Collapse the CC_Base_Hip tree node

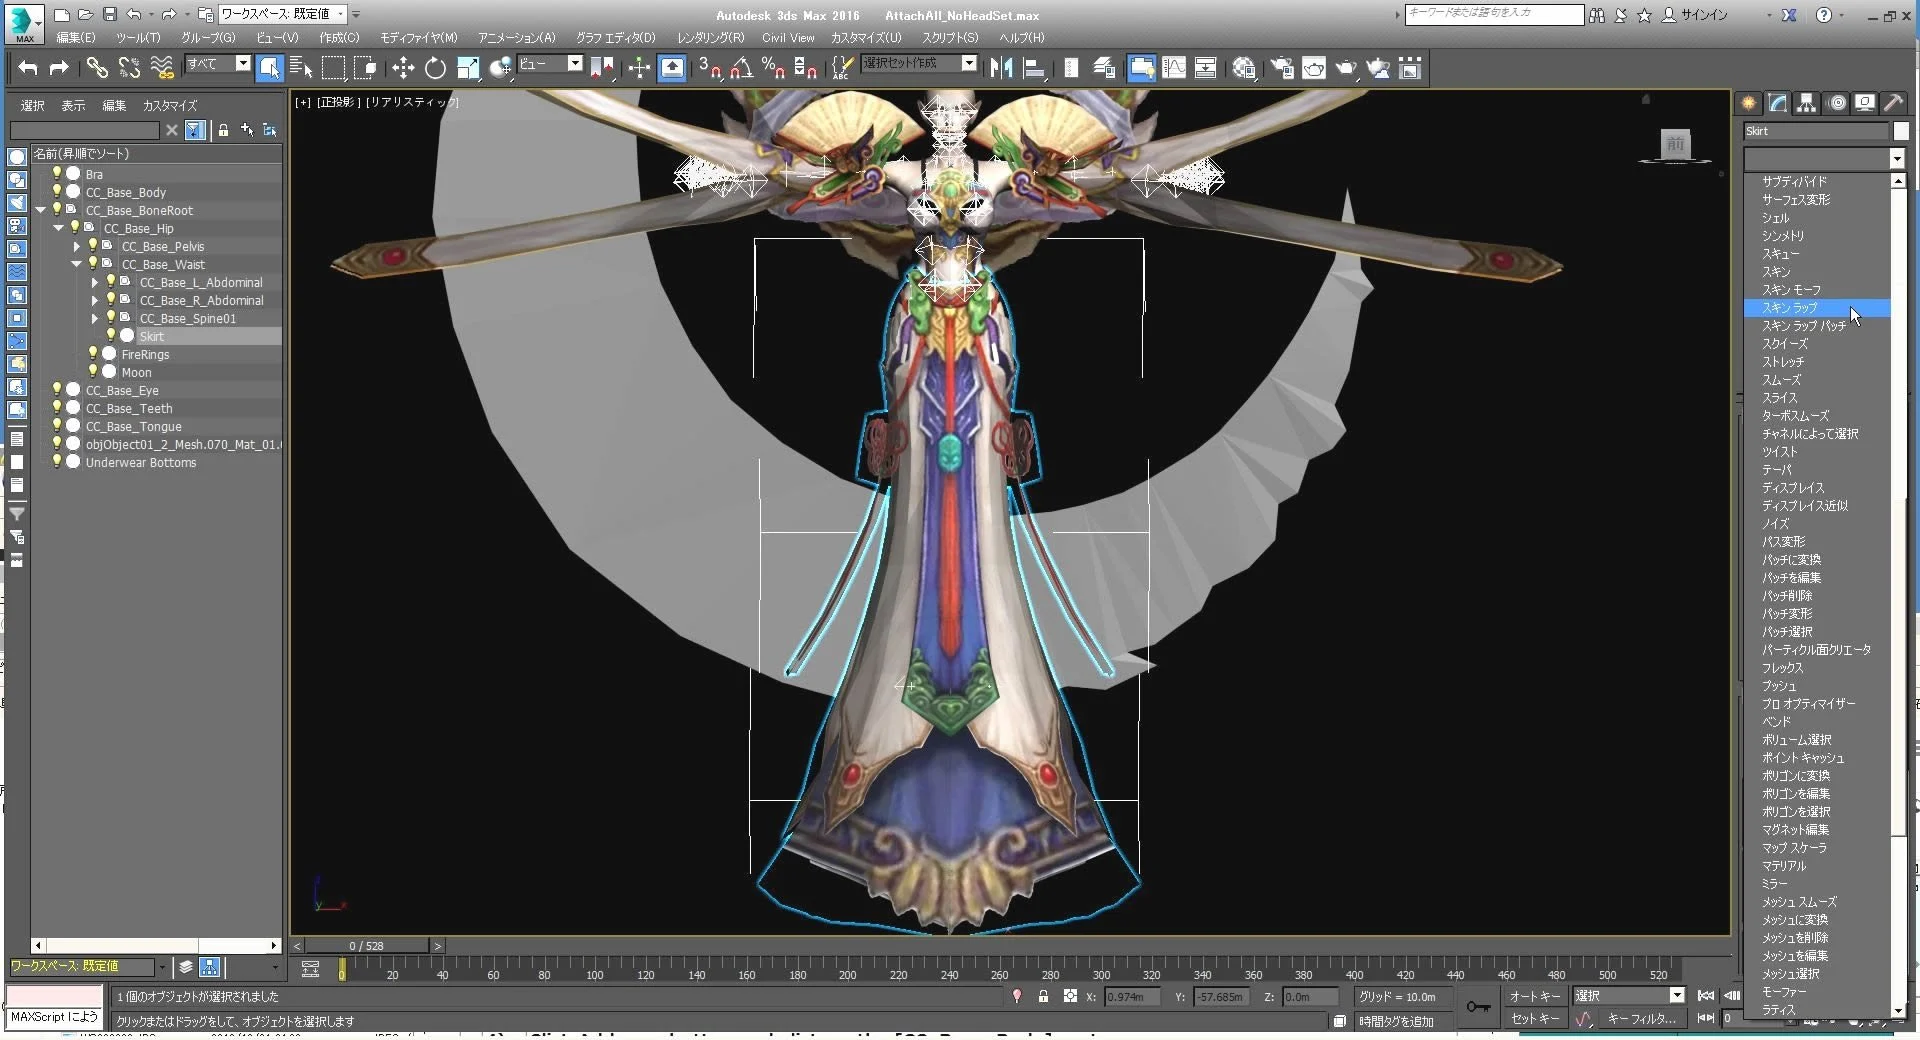[59, 228]
